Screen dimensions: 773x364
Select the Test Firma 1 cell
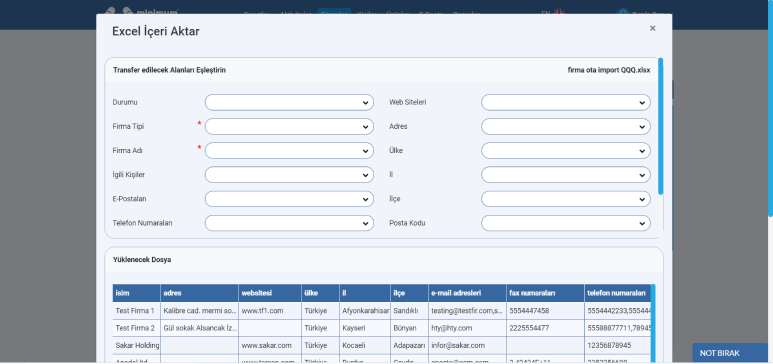click(x=137, y=311)
